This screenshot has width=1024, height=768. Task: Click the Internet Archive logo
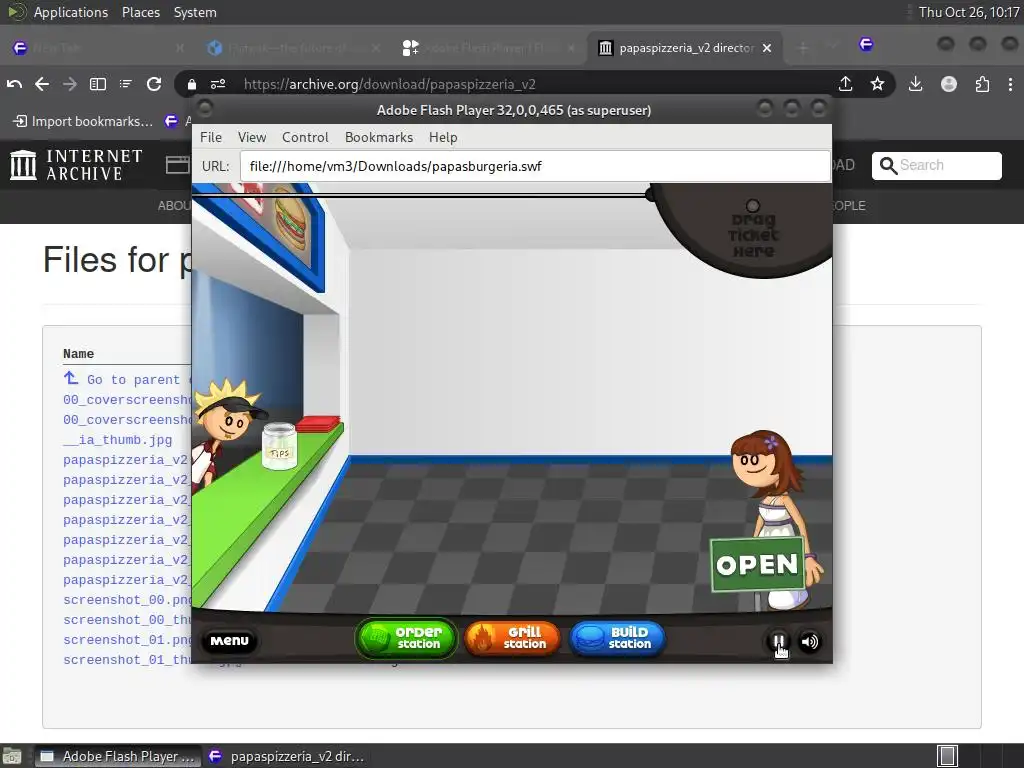point(76,165)
